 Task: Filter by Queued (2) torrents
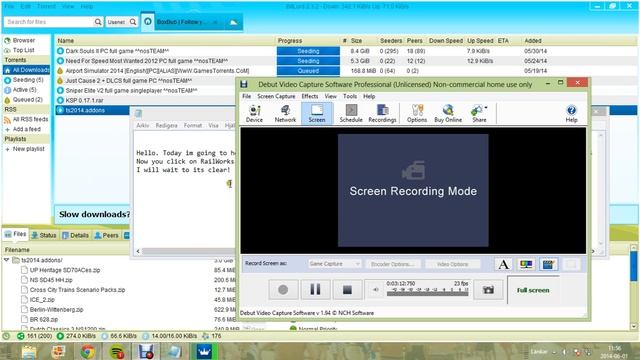(27, 100)
